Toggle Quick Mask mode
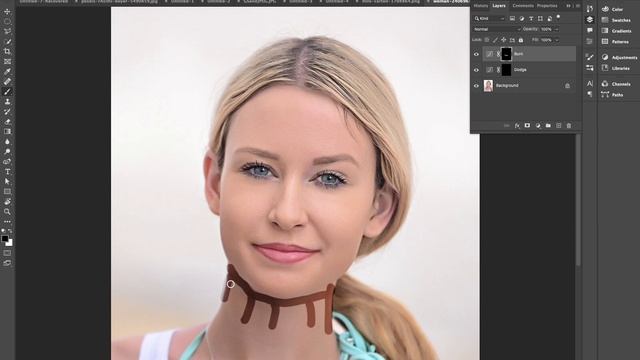Image resolution: width=640 pixels, height=360 pixels. click(x=7, y=253)
